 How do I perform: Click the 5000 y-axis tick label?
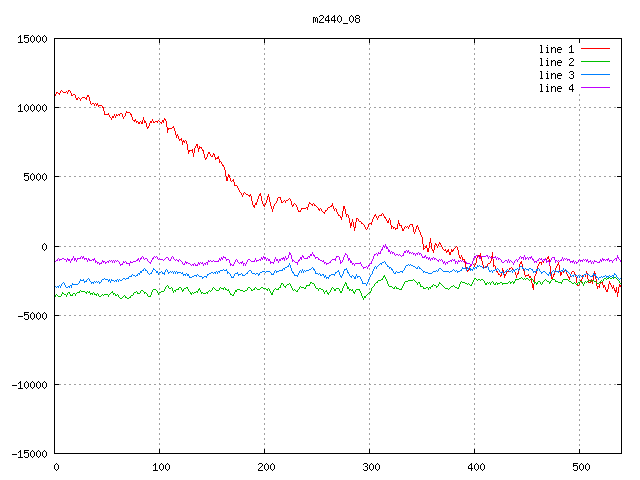(x=35, y=177)
